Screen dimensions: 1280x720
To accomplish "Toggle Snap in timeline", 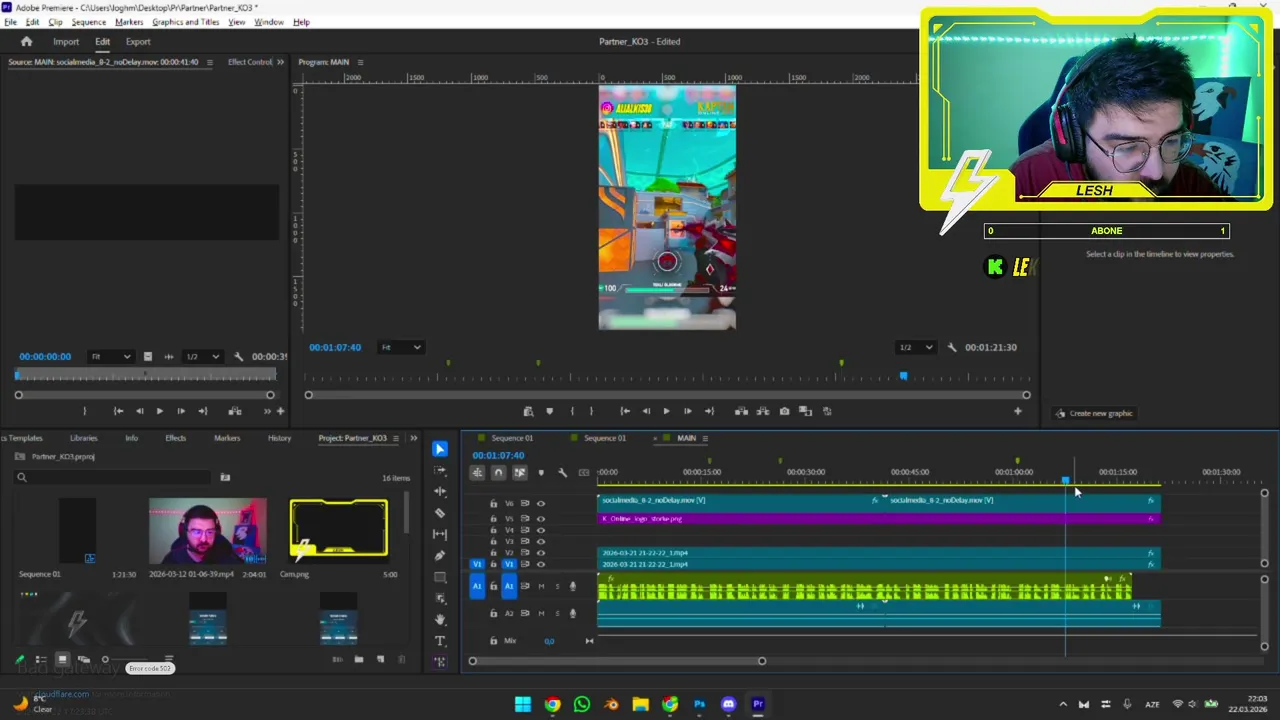I will click(498, 473).
